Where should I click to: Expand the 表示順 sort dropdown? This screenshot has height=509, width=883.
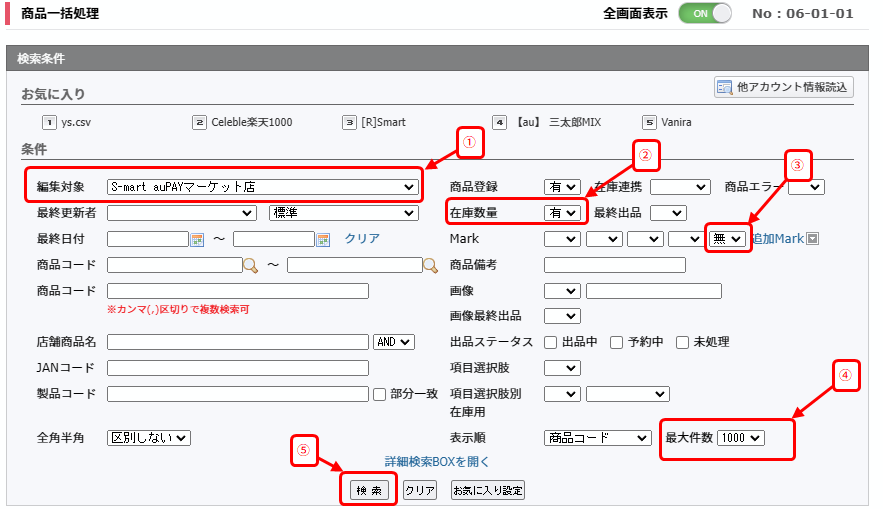pyautogui.click(x=598, y=438)
